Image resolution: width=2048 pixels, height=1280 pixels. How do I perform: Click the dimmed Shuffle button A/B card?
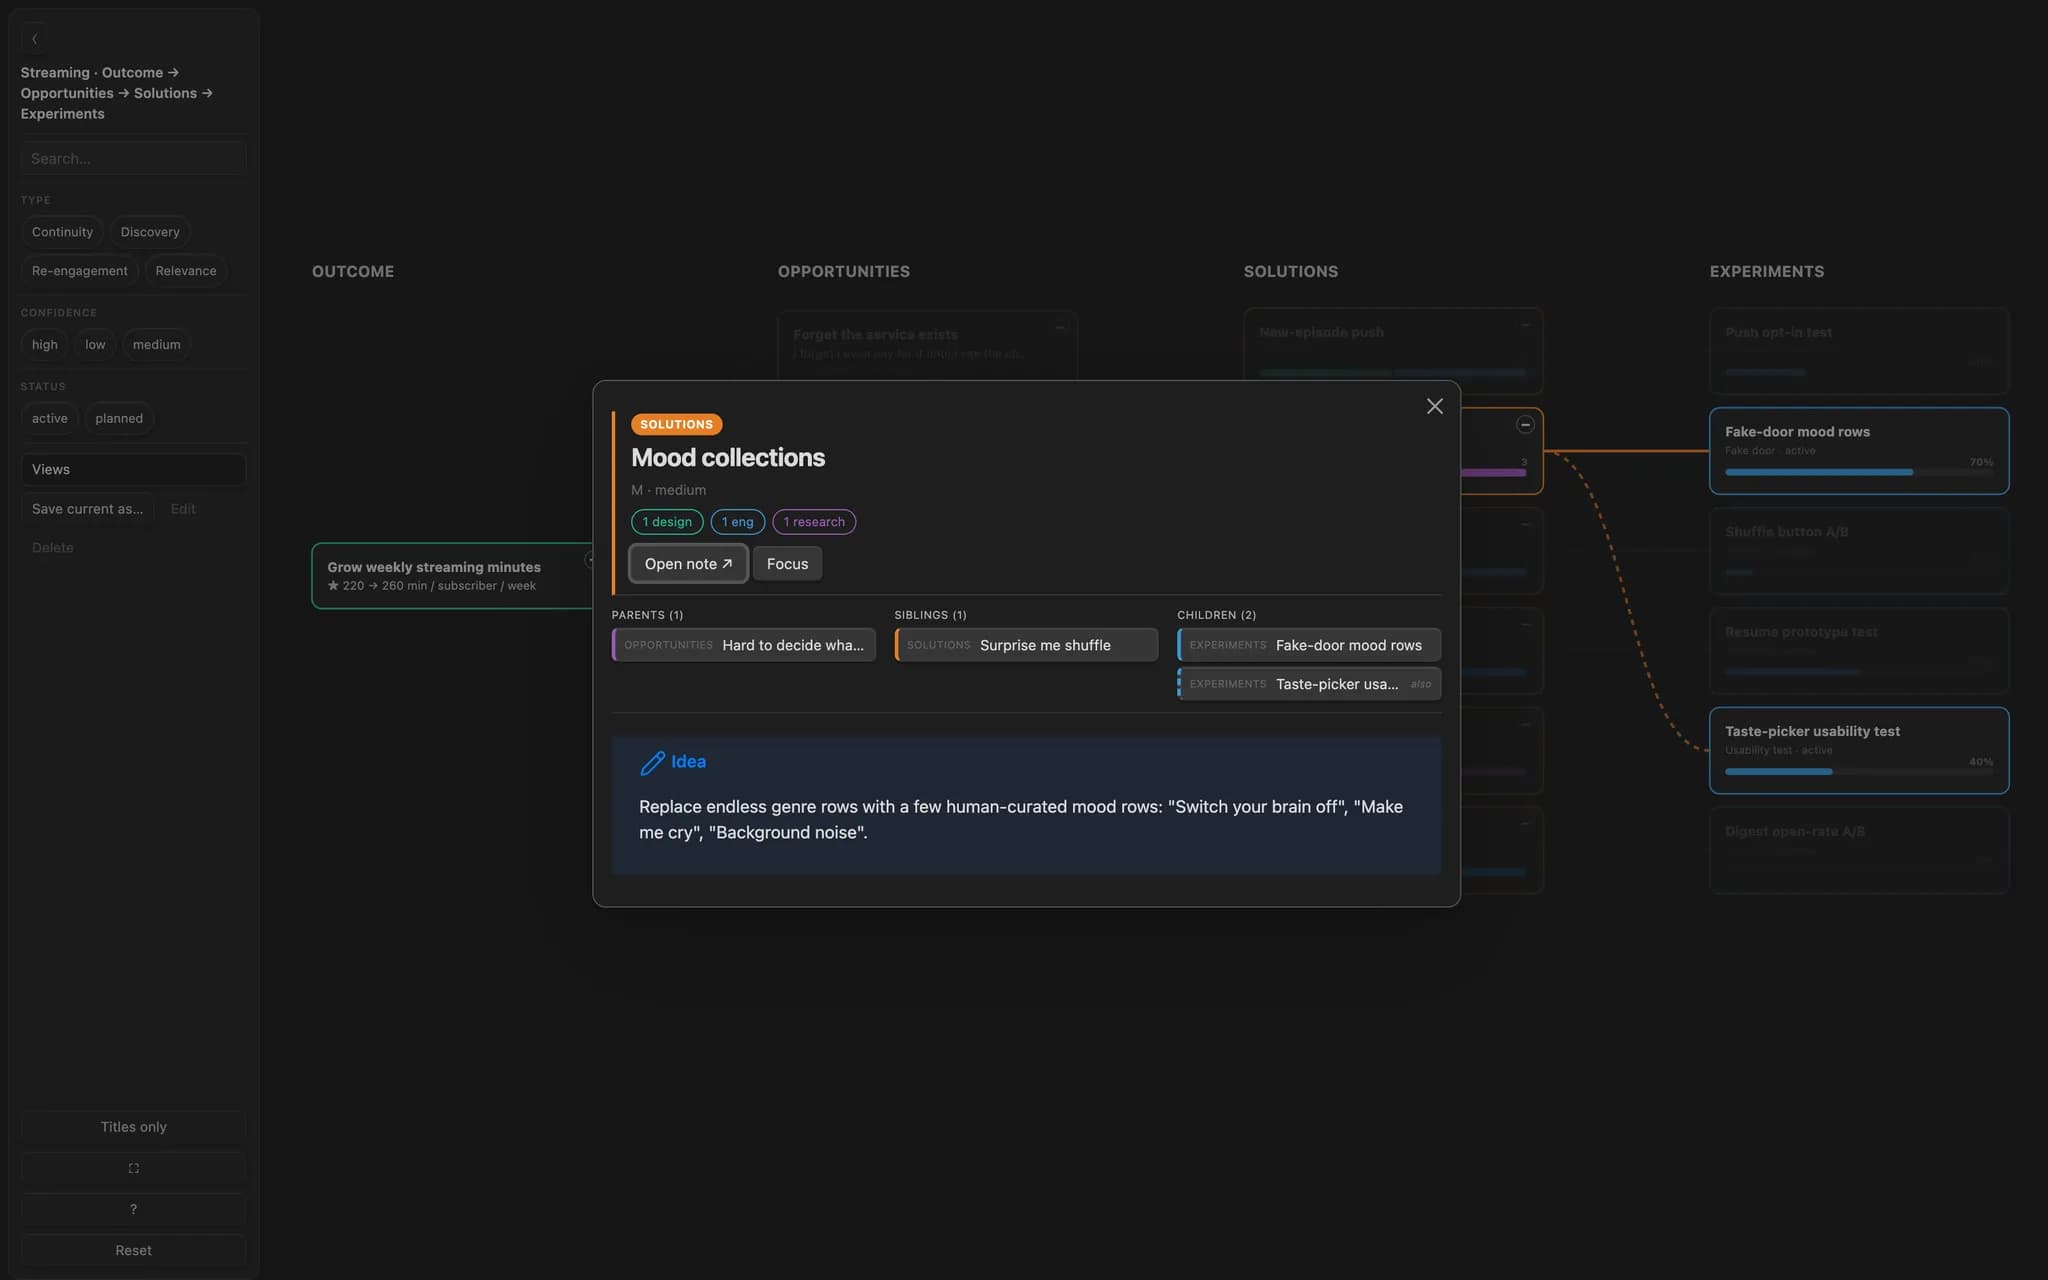1859,551
